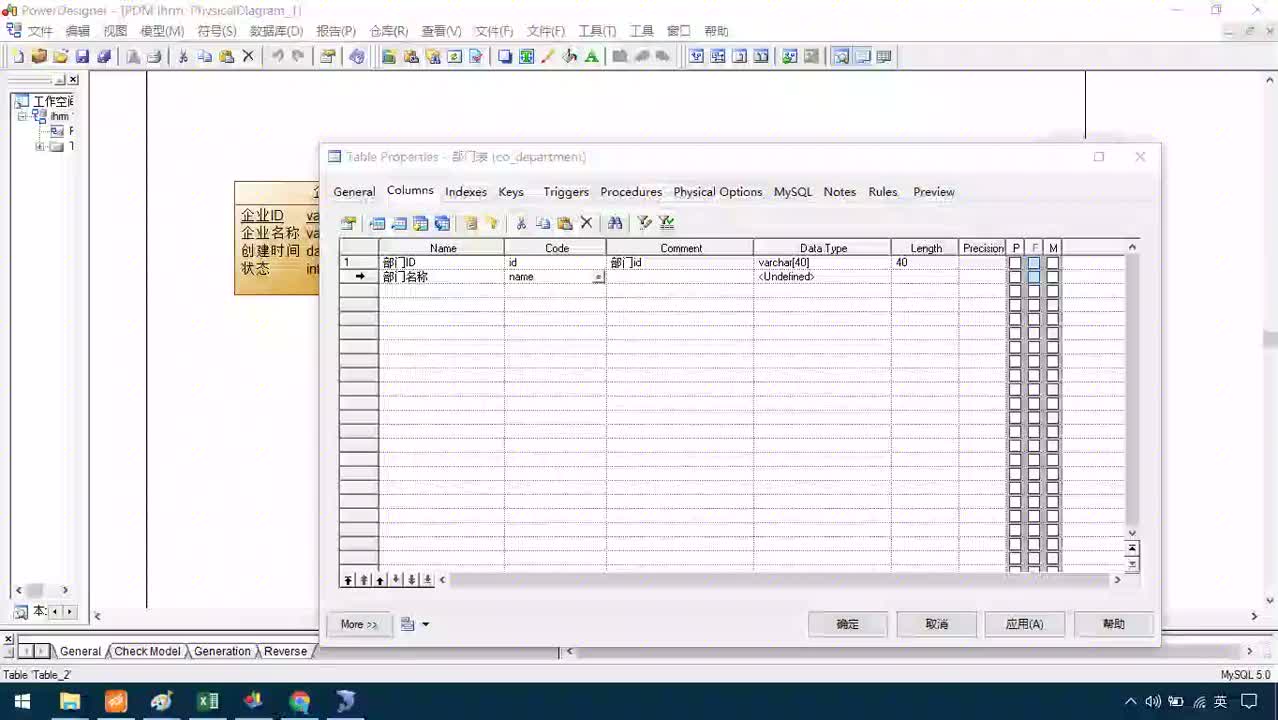Click the Length cell showing 40
This screenshot has width=1278, height=720.
925,263
